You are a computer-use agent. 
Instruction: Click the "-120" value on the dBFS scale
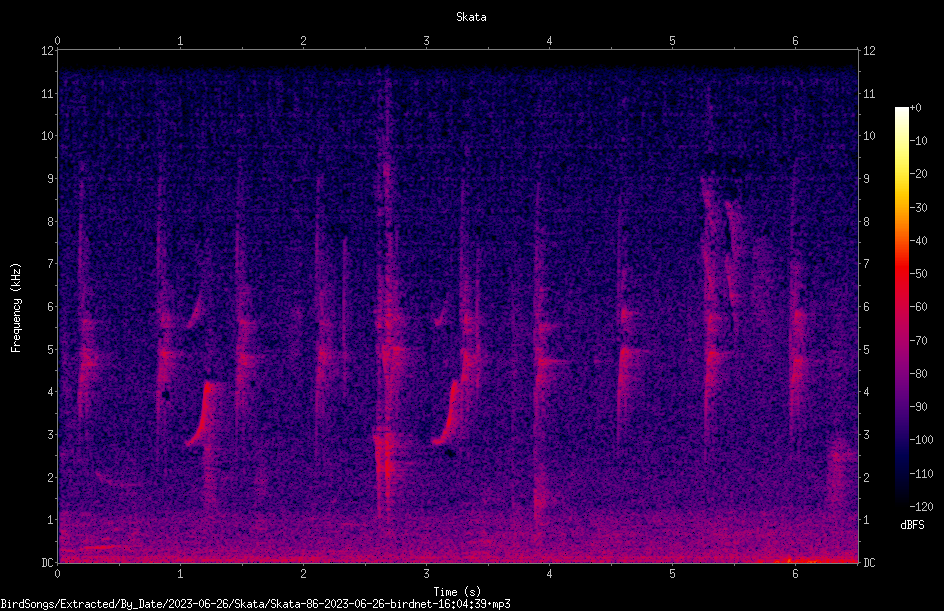[921, 507]
